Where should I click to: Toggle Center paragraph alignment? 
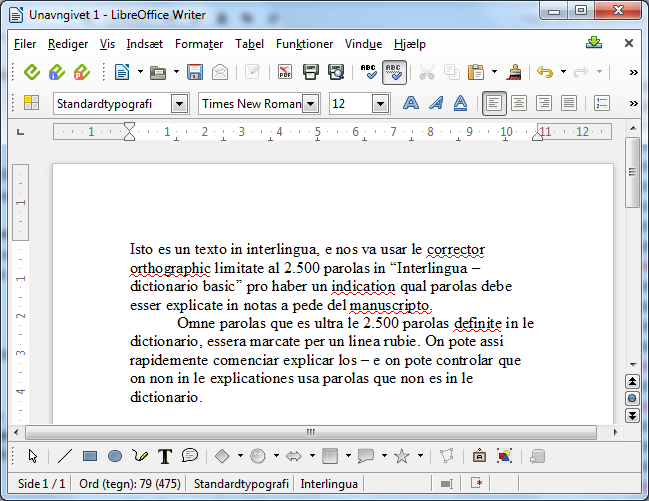[x=519, y=103]
